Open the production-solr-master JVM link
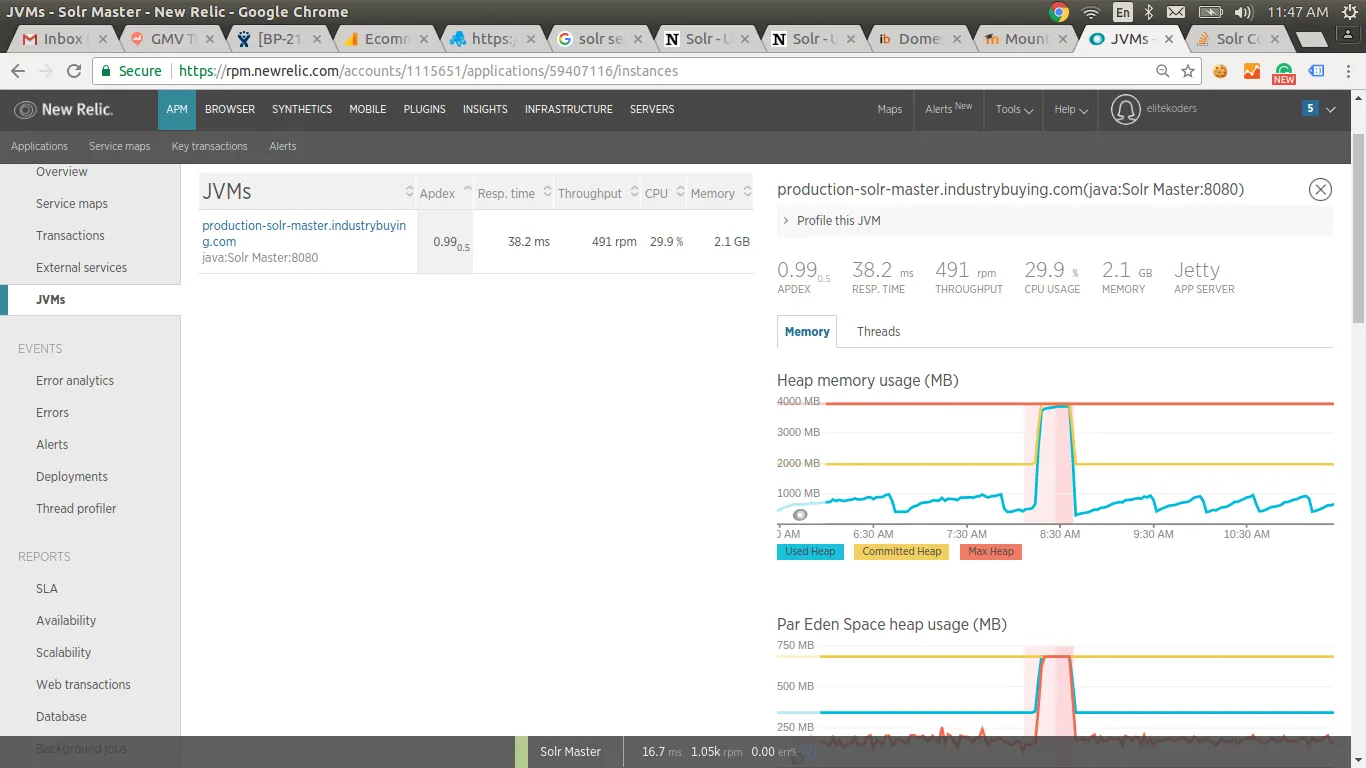This screenshot has width=1366, height=768. pyautogui.click(x=304, y=233)
